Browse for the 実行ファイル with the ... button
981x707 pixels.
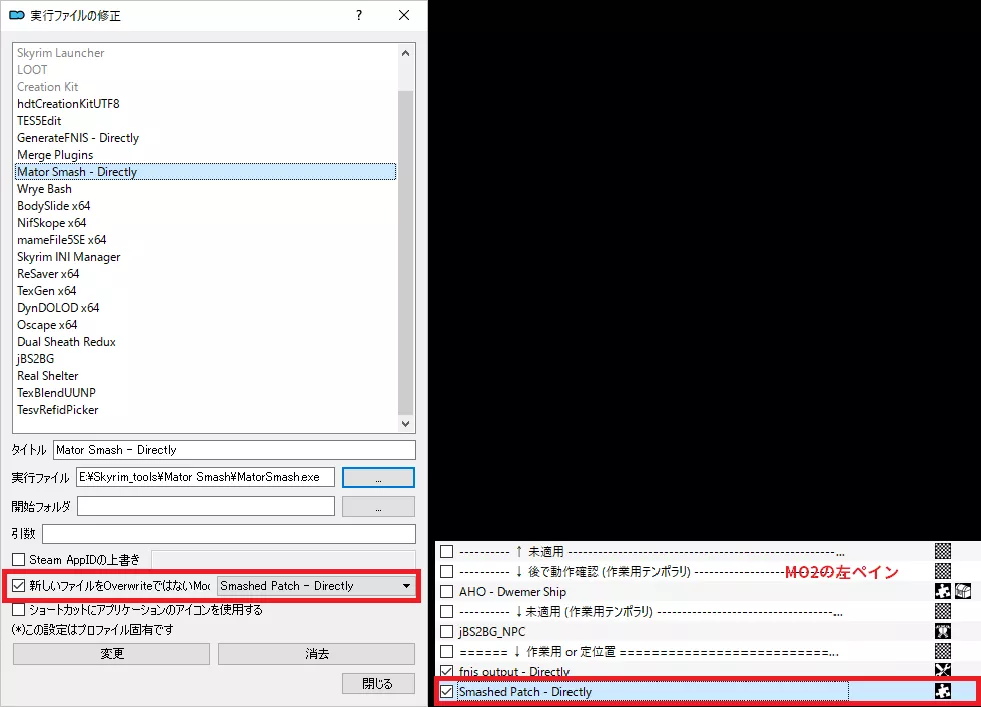378,477
